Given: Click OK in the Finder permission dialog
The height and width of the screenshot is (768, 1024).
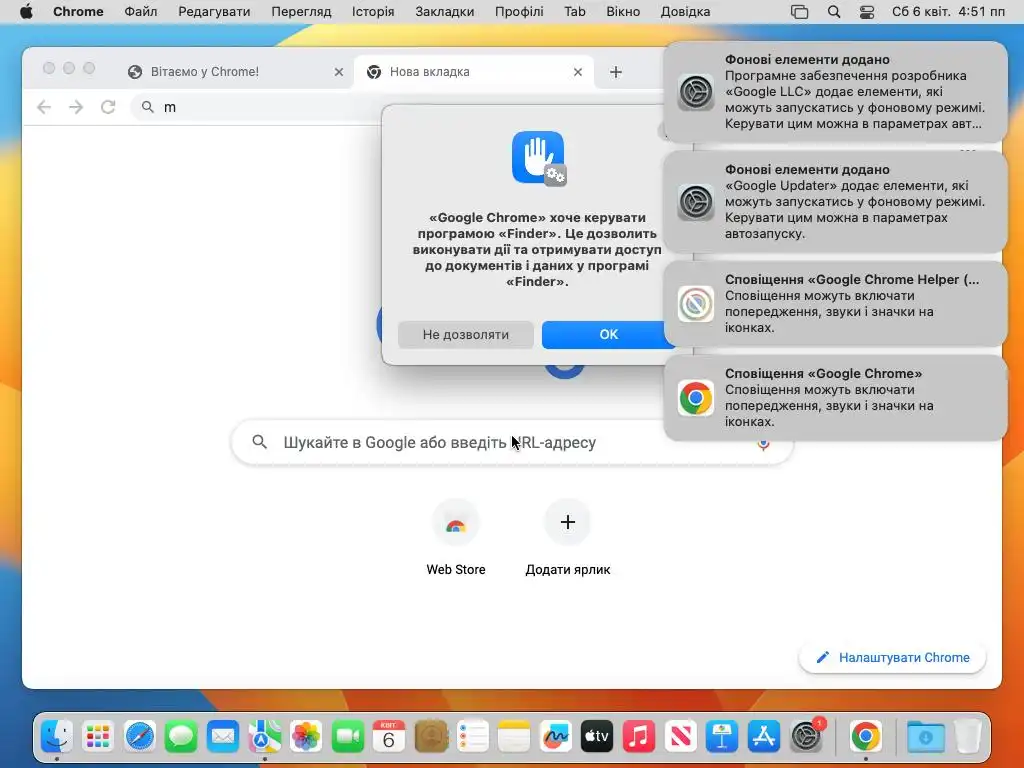Looking at the screenshot, I should coord(609,334).
